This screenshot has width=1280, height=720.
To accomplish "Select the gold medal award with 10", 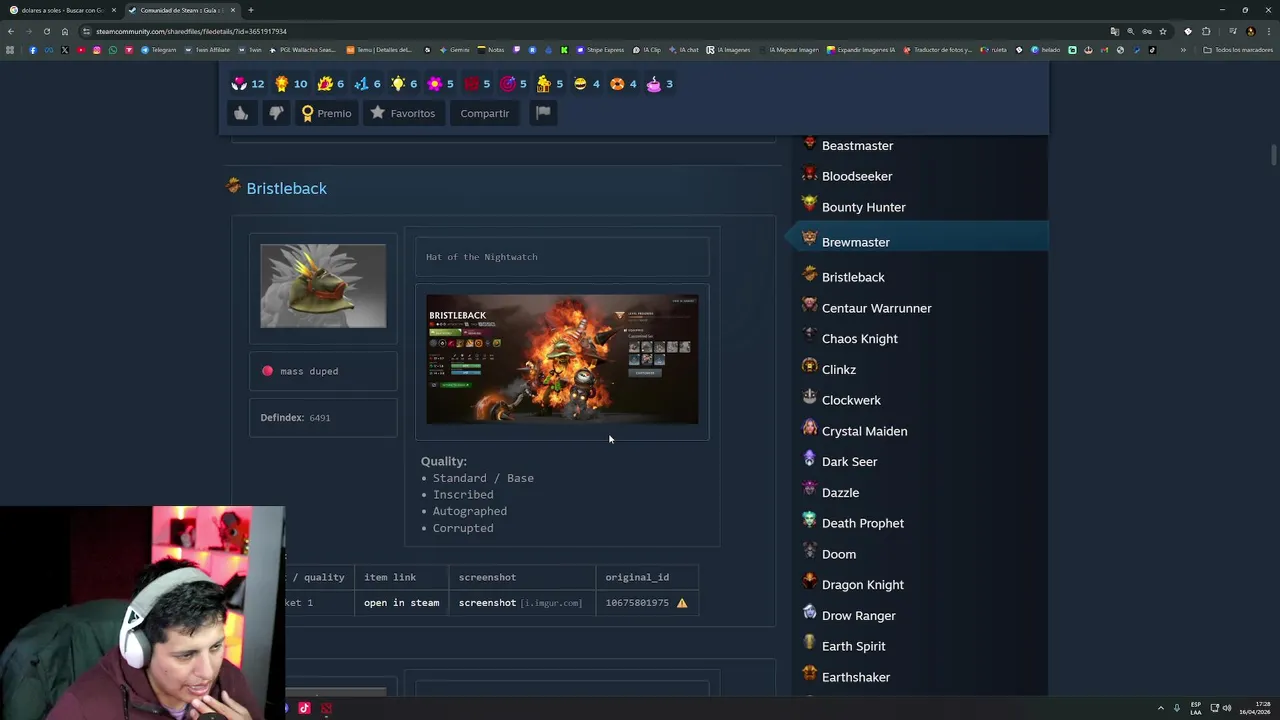I will (x=291, y=84).
